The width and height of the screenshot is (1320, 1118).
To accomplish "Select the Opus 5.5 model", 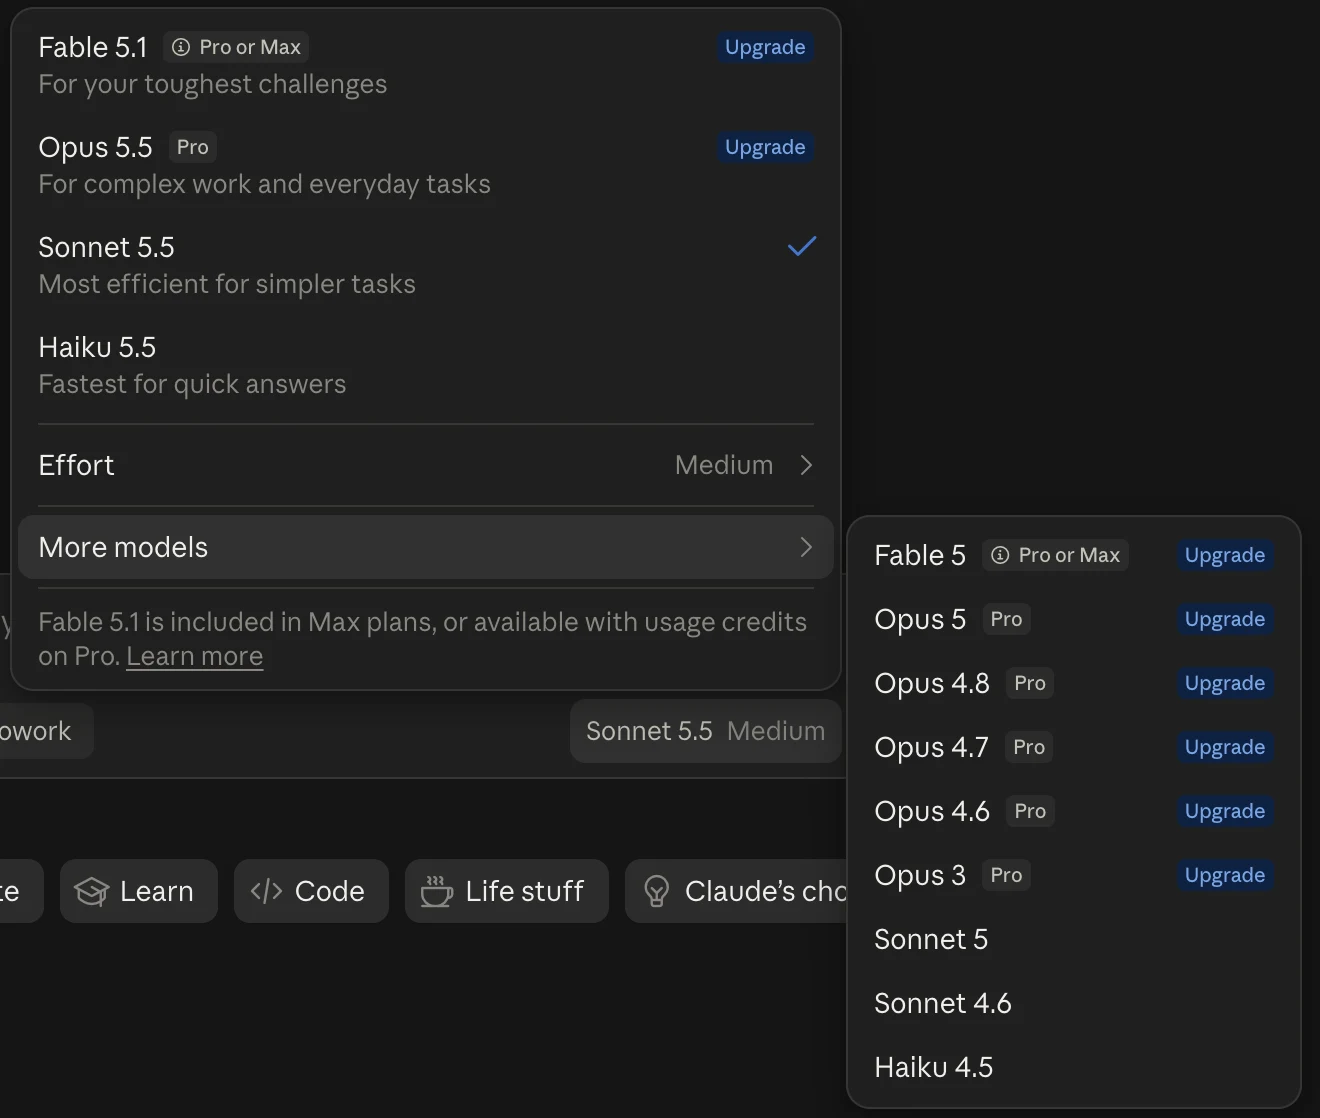I will click(x=426, y=165).
